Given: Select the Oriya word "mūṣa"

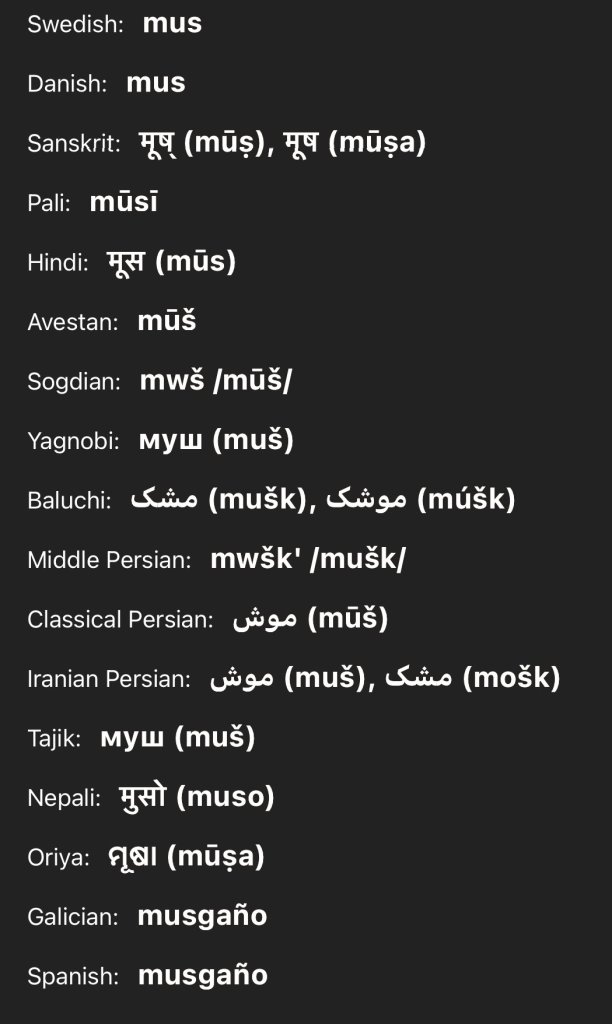Looking at the screenshot, I should [x=133, y=857].
